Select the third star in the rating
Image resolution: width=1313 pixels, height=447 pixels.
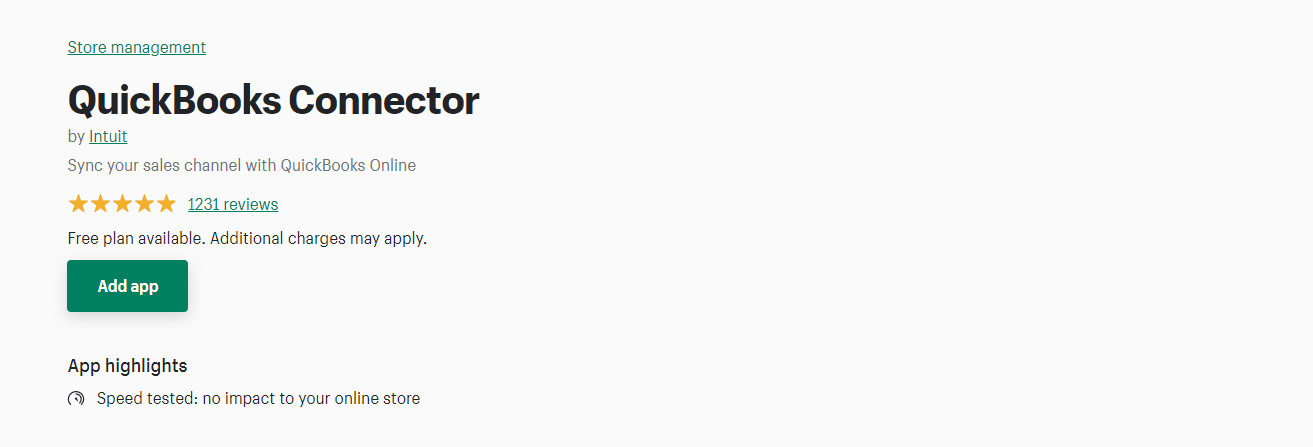122,204
